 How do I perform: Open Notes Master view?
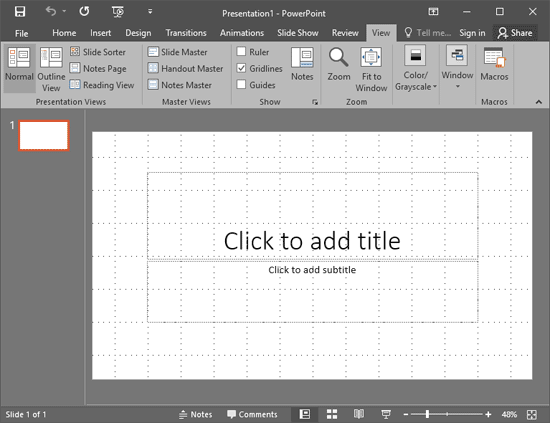pyautogui.click(x=180, y=85)
